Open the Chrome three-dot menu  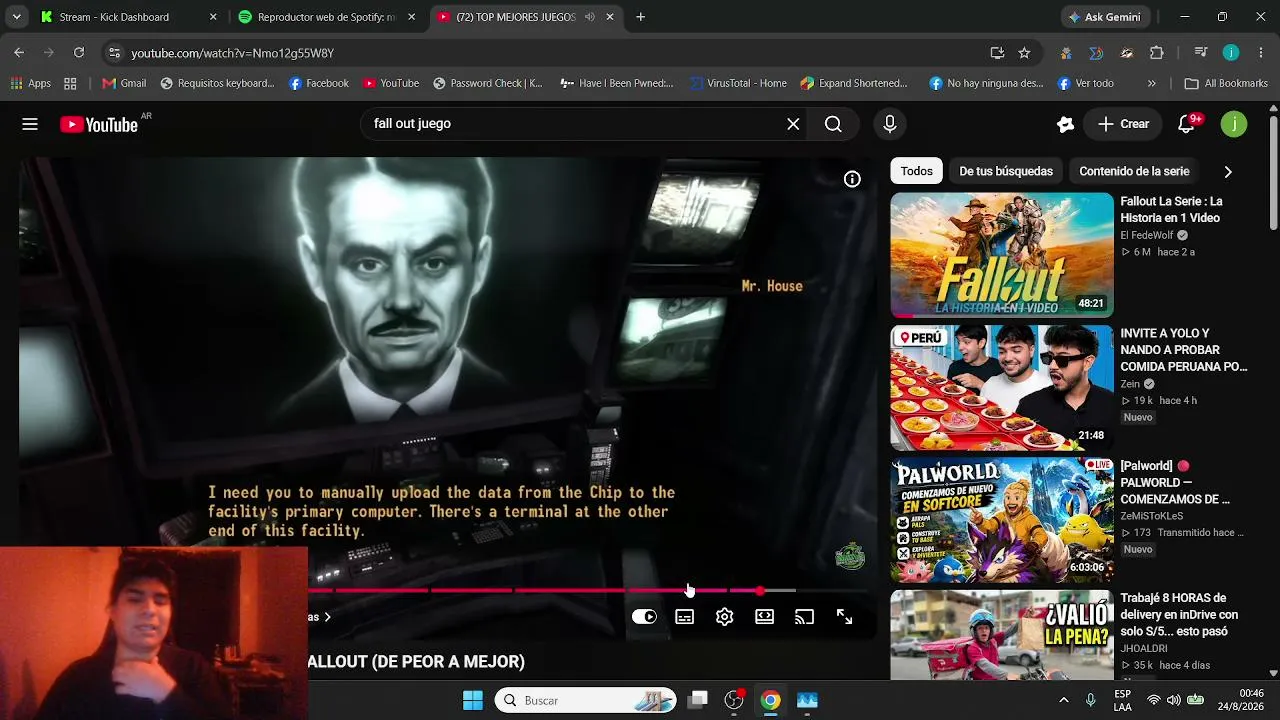[1260, 53]
